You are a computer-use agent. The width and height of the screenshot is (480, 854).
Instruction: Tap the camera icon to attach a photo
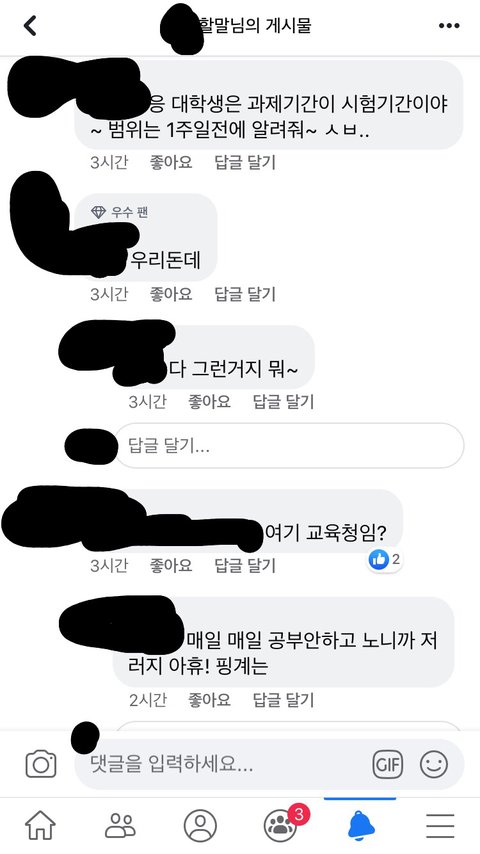click(41, 764)
